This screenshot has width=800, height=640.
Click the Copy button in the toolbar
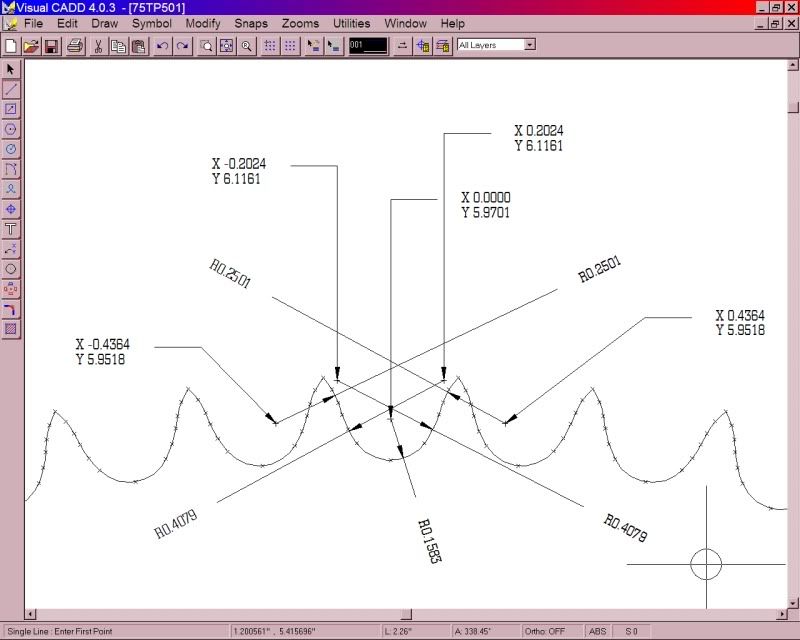[x=118, y=45]
